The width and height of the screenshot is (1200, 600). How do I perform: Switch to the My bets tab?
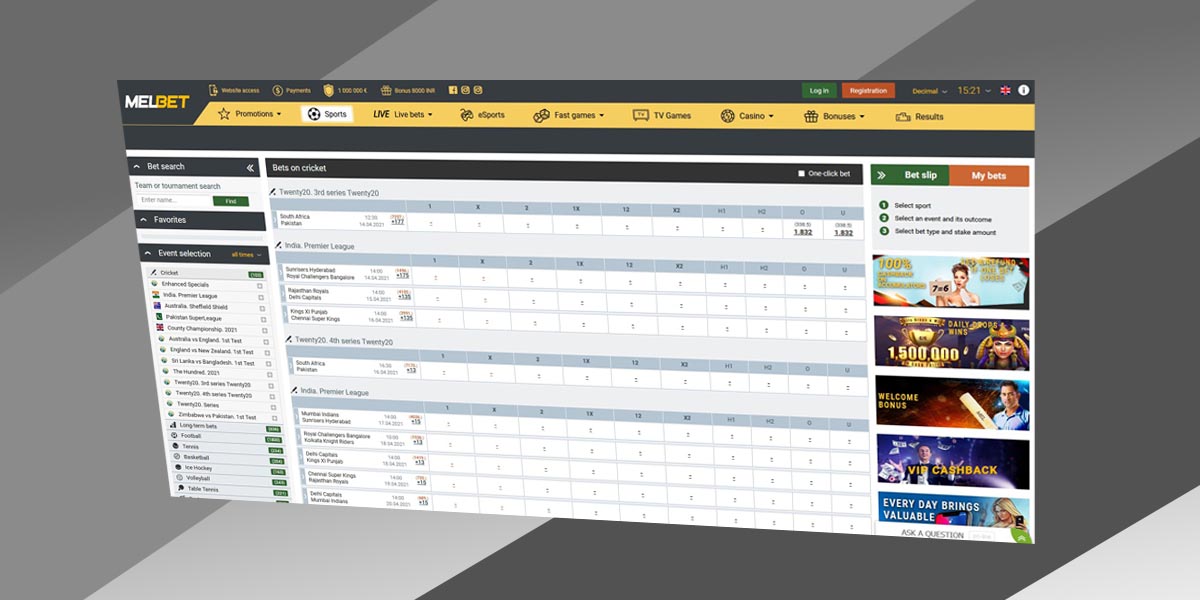click(x=988, y=176)
